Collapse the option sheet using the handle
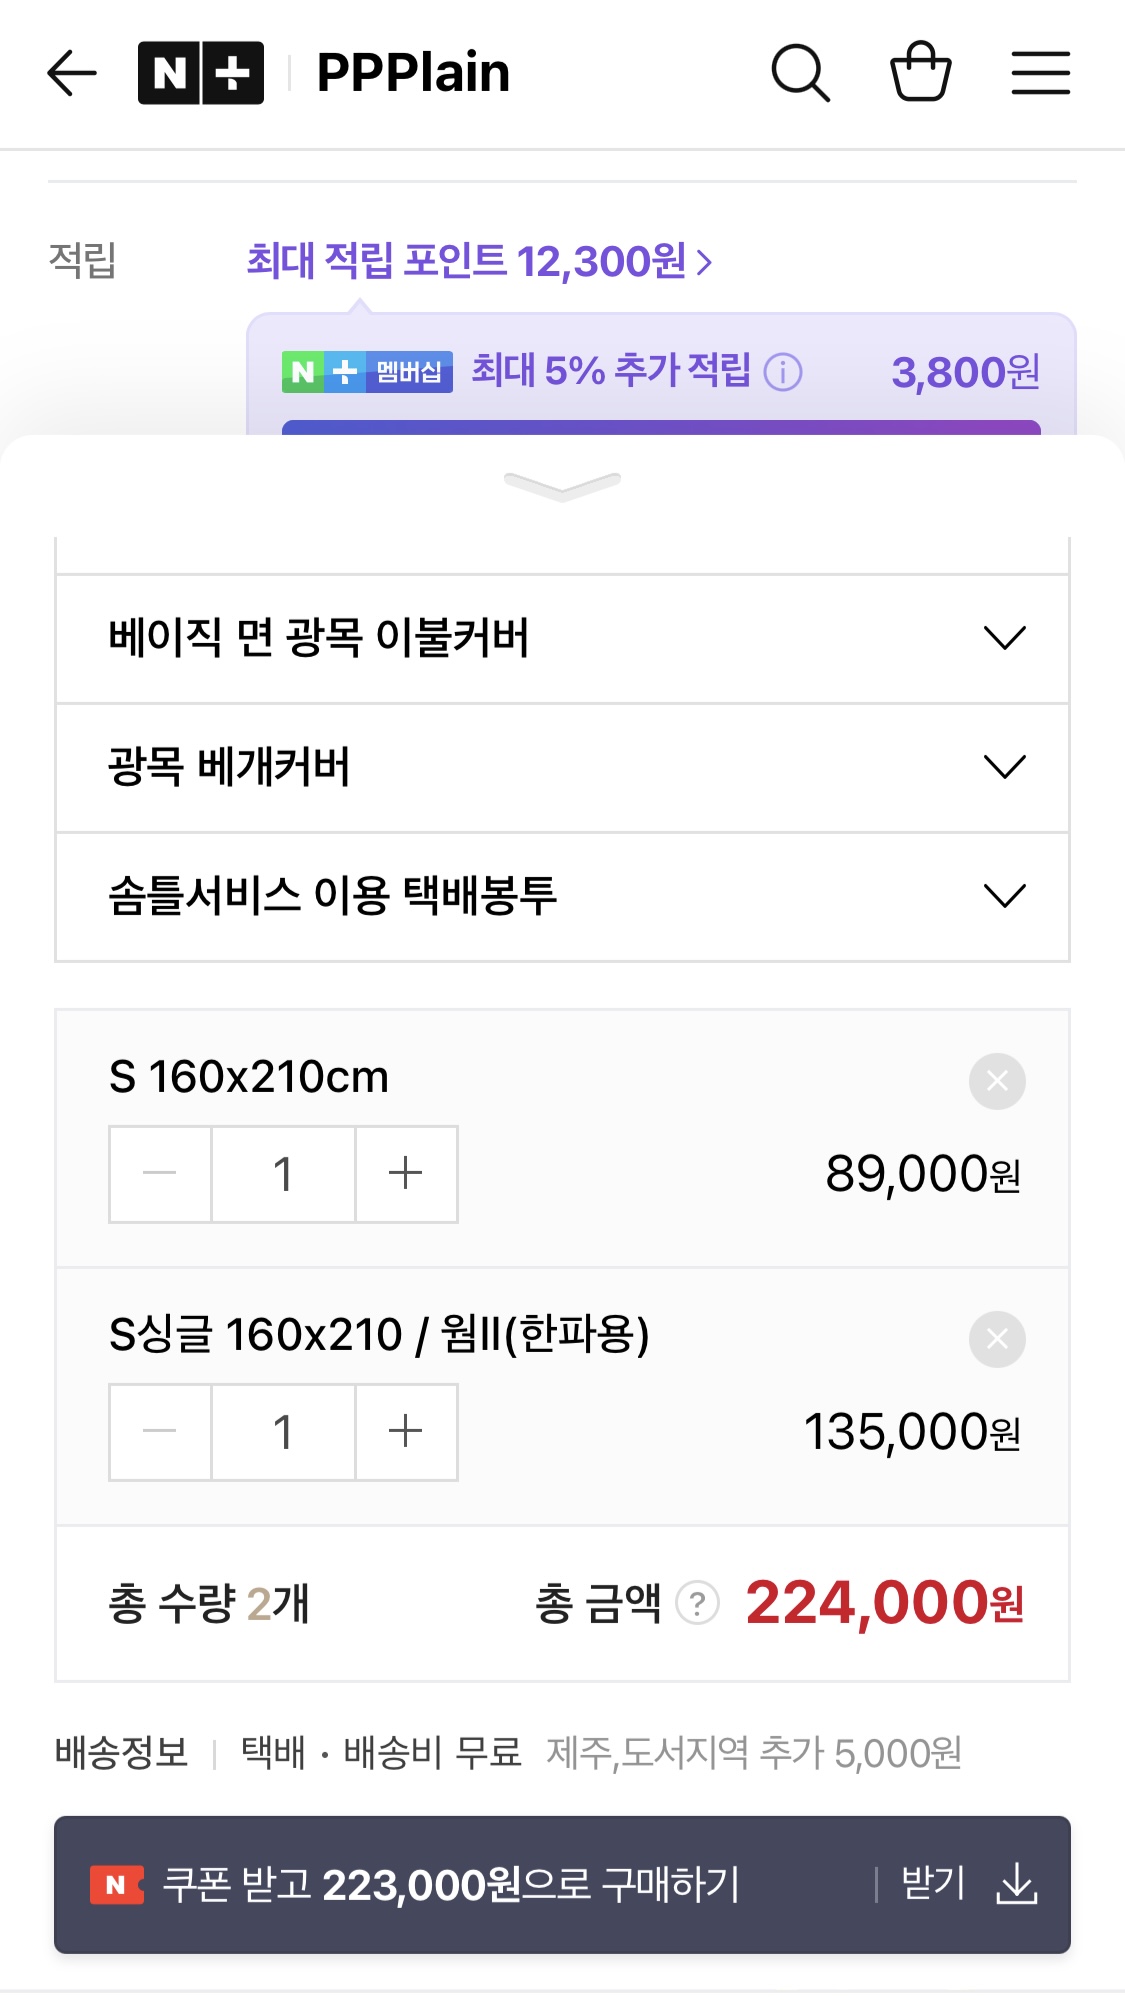 [562, 486]
